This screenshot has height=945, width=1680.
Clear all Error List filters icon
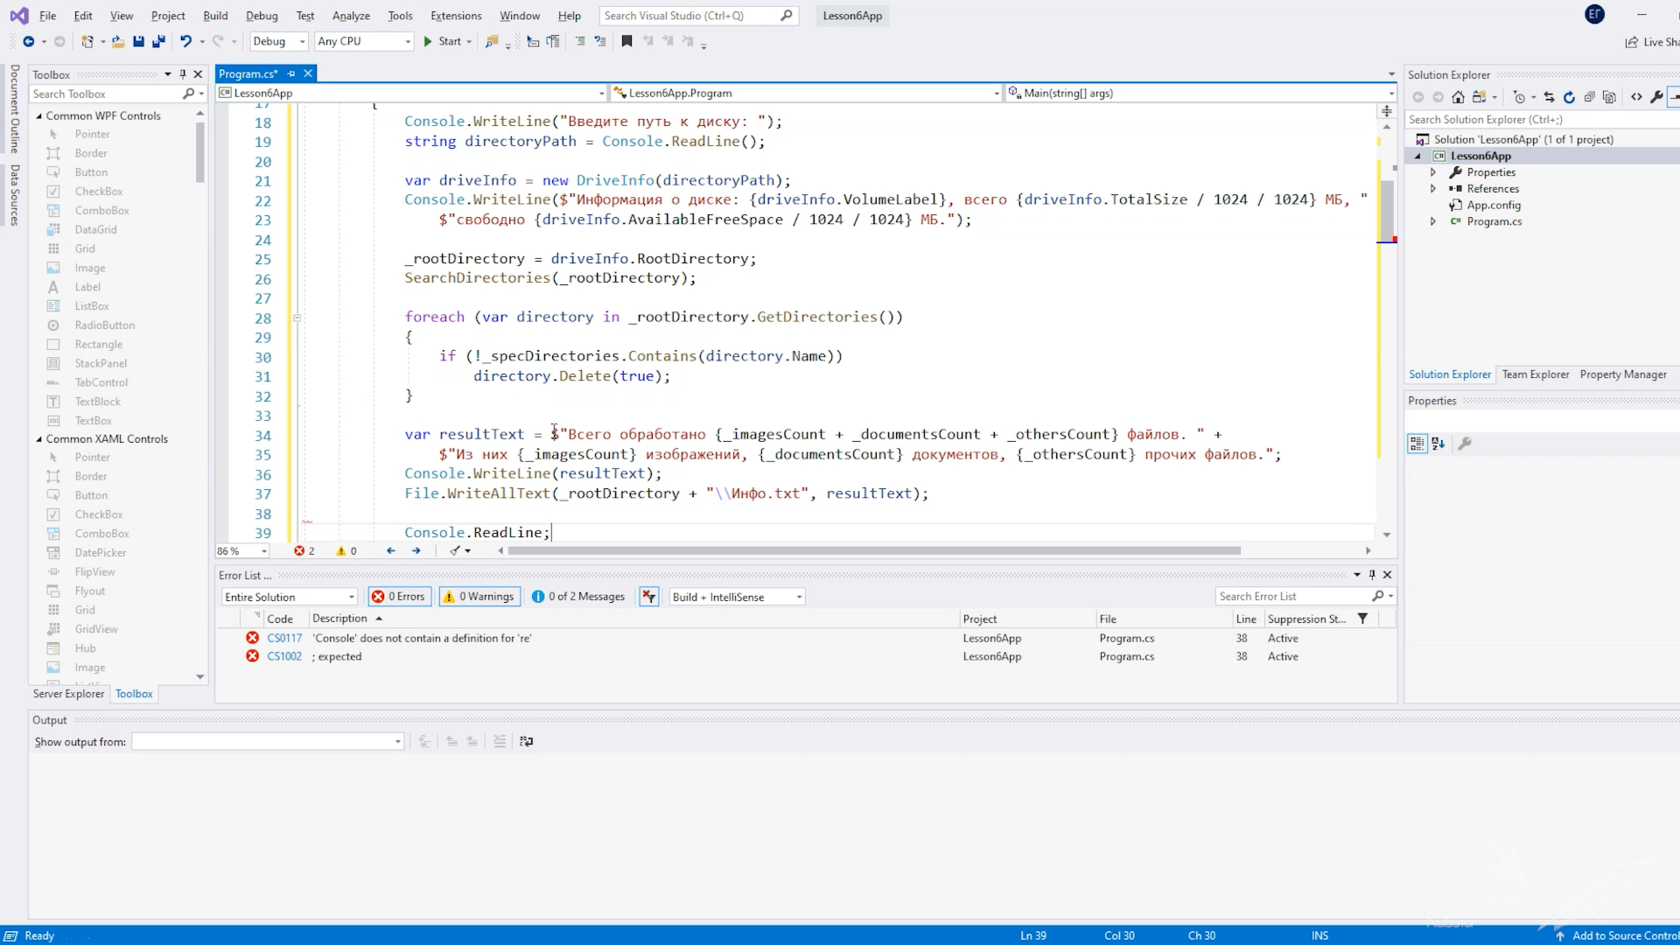(x=649, y=597)
